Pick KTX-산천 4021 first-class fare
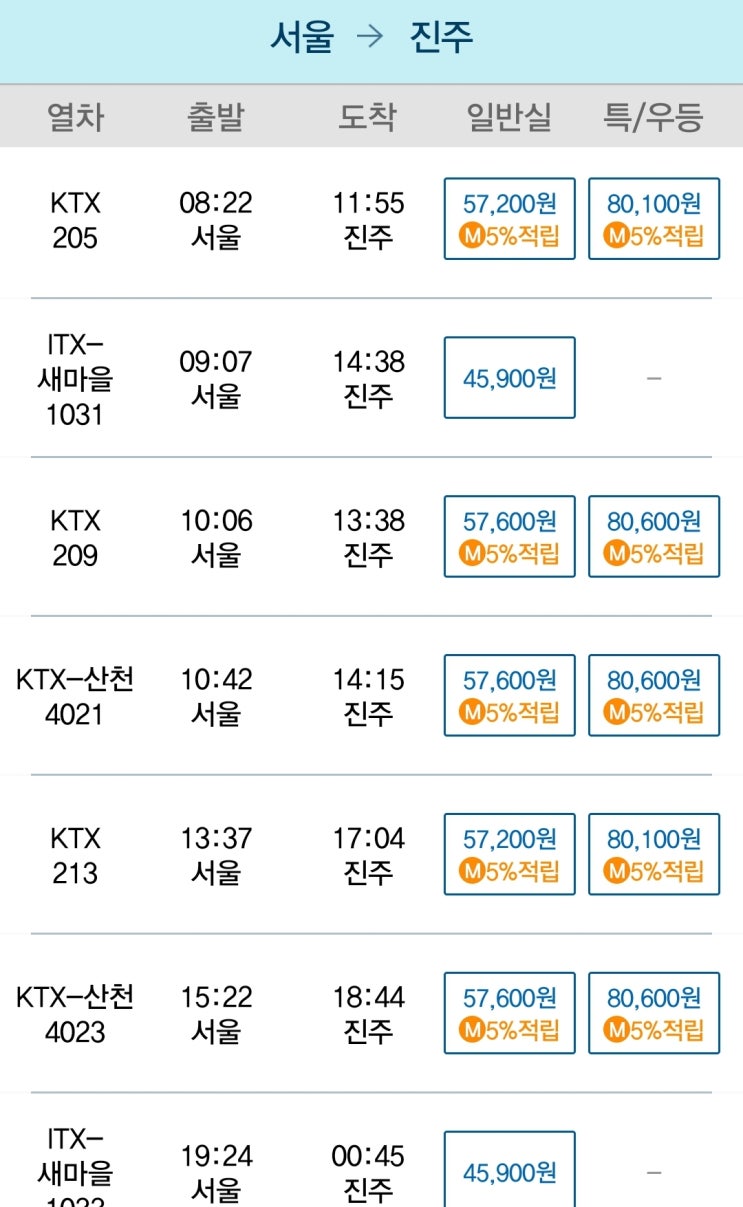 (654, 695)
